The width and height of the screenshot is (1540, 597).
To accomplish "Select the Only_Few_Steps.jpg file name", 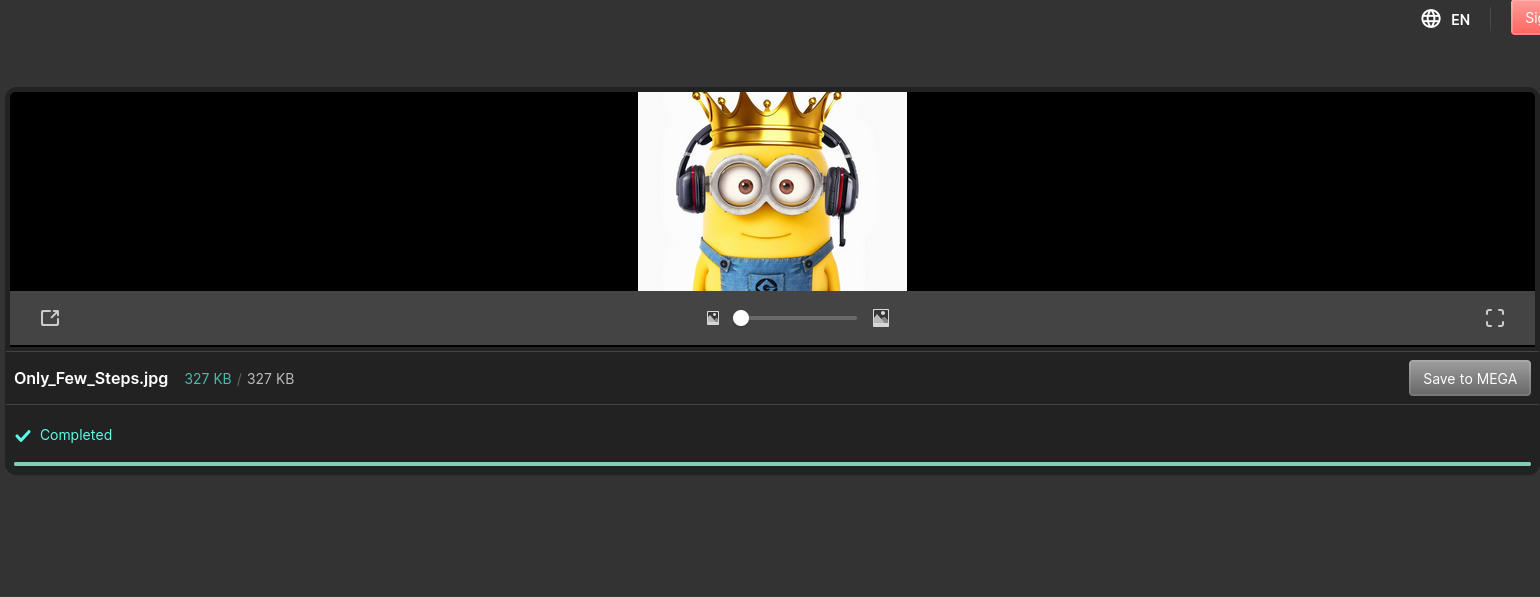I will 91,378.
